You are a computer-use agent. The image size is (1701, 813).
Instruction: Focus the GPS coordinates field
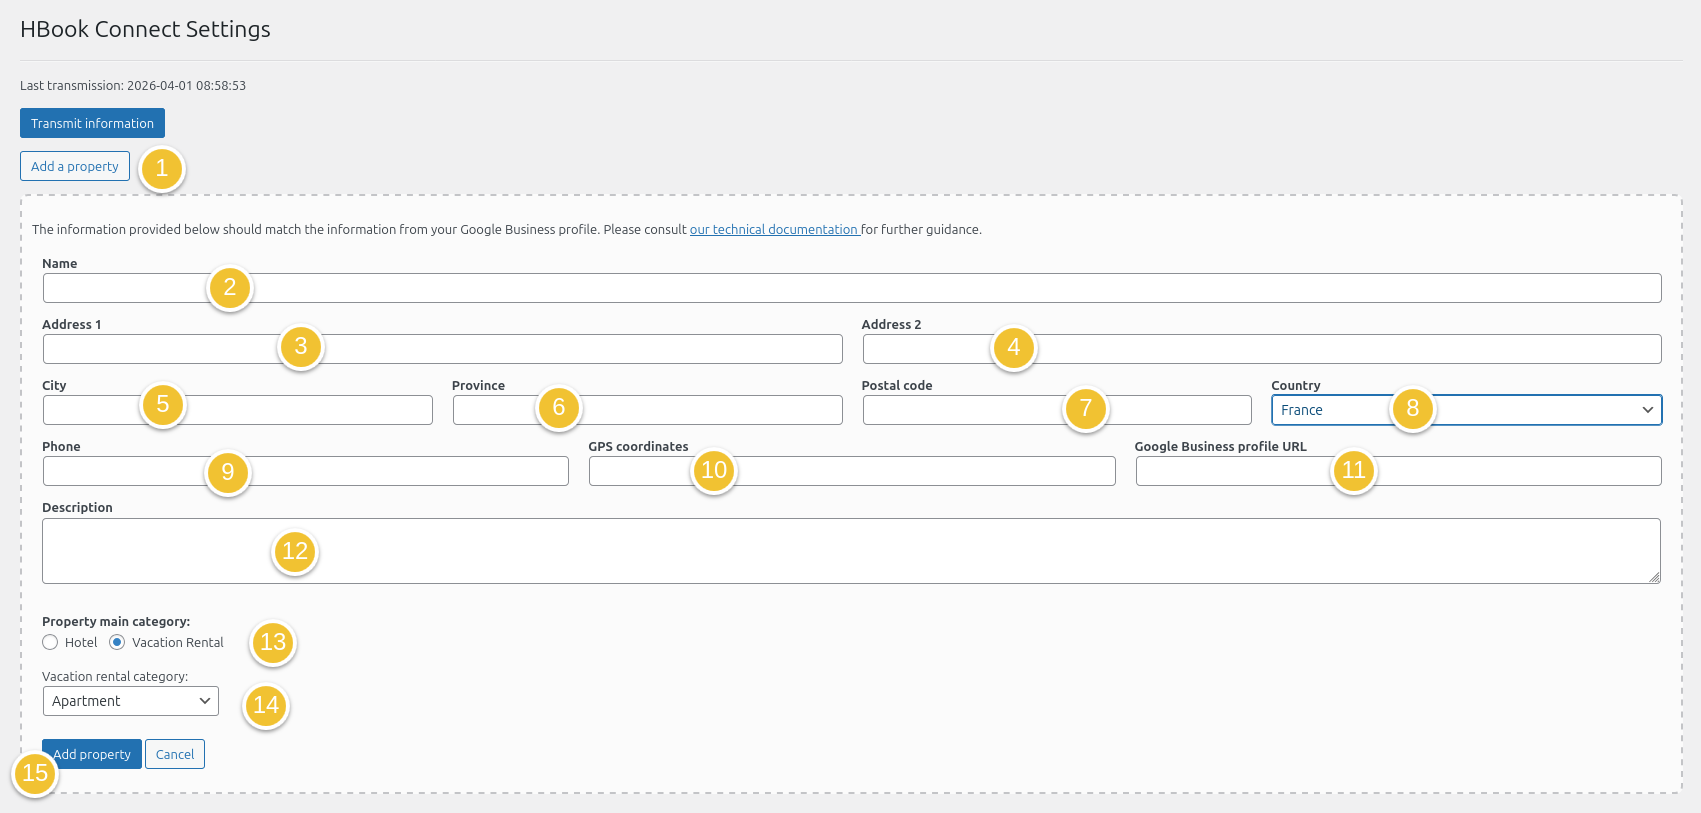[900, 471]
